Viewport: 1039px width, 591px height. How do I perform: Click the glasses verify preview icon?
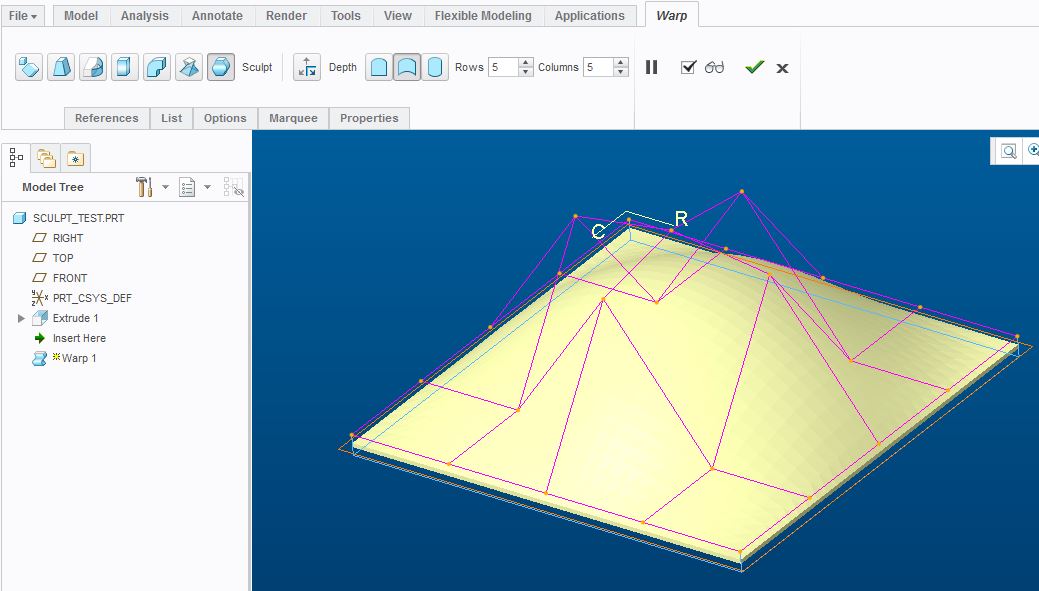pyautogui.click(x=714, y=67)
